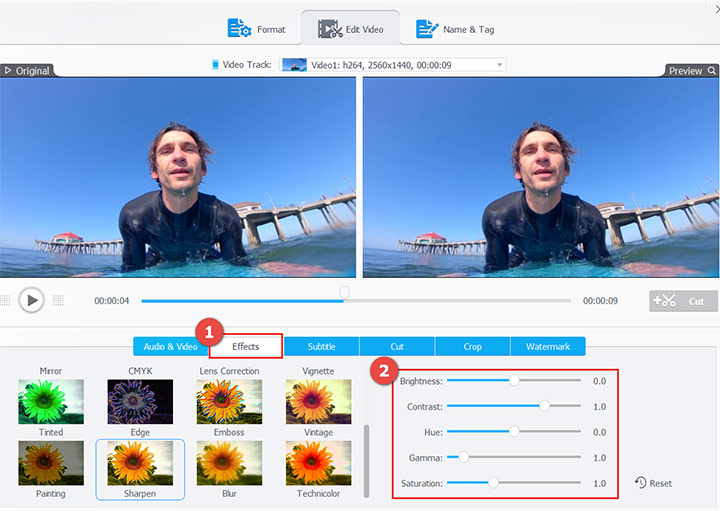The width and height of the screenshot is (720, 511).
Task: Open the Name & Tag tab
Action: (x=455, y=29)
